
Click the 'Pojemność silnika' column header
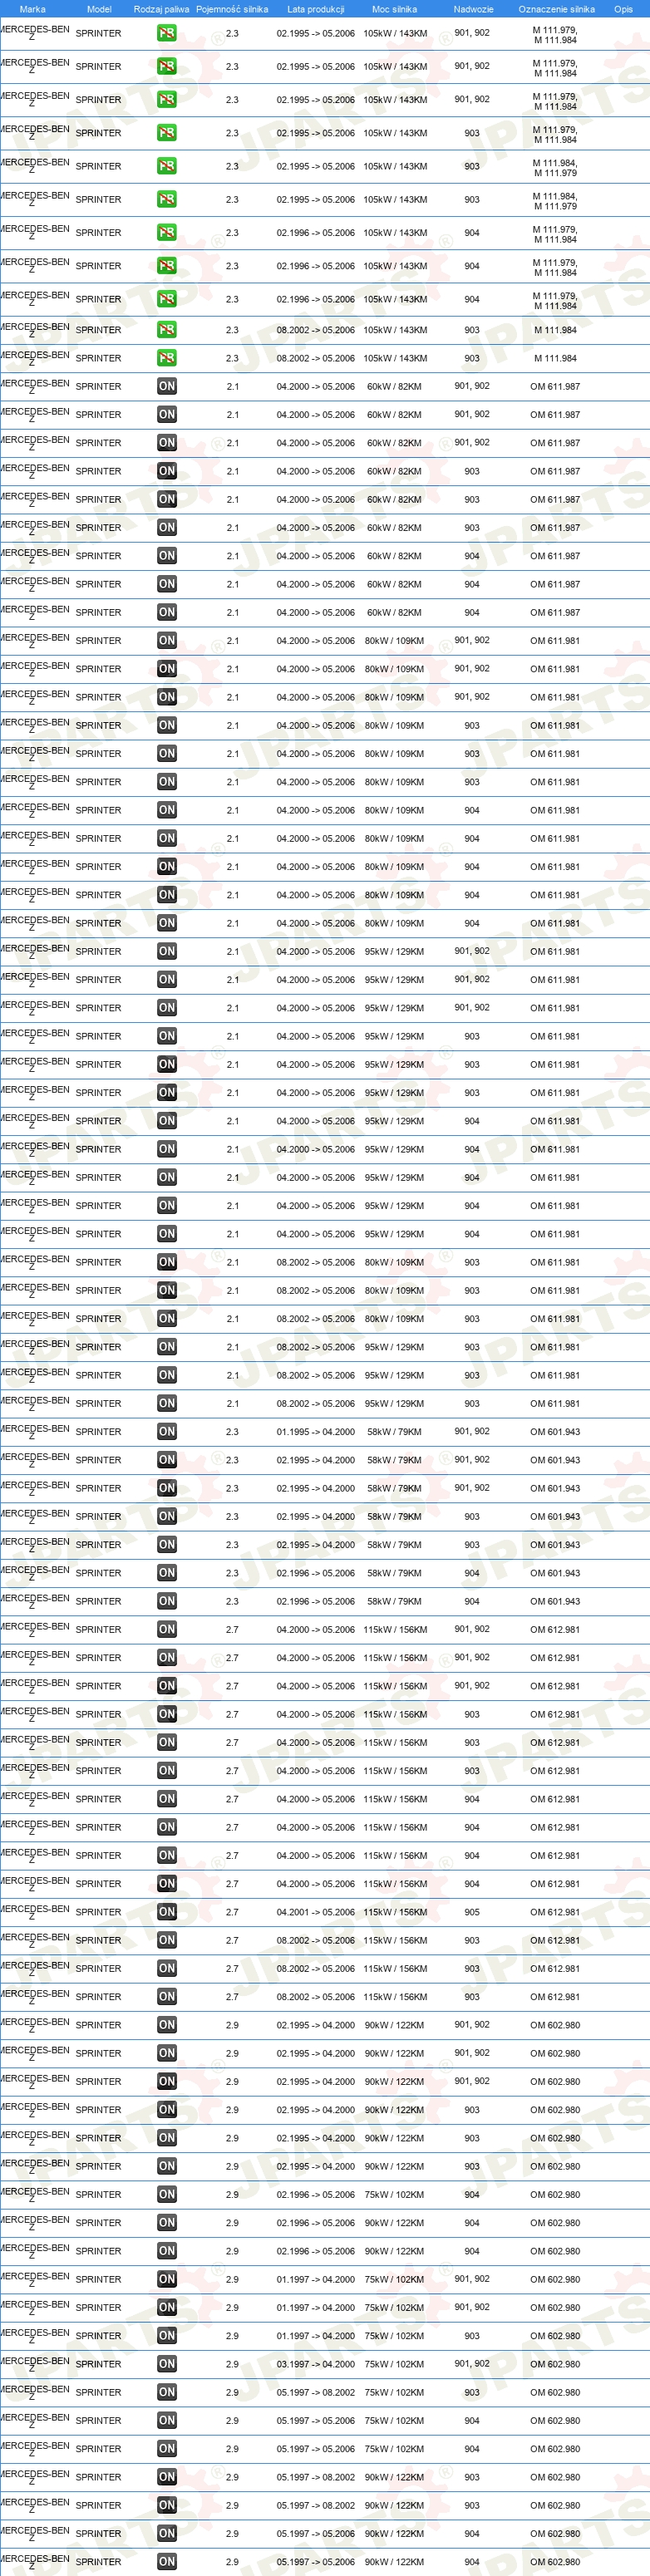click(x=232, y=9)
